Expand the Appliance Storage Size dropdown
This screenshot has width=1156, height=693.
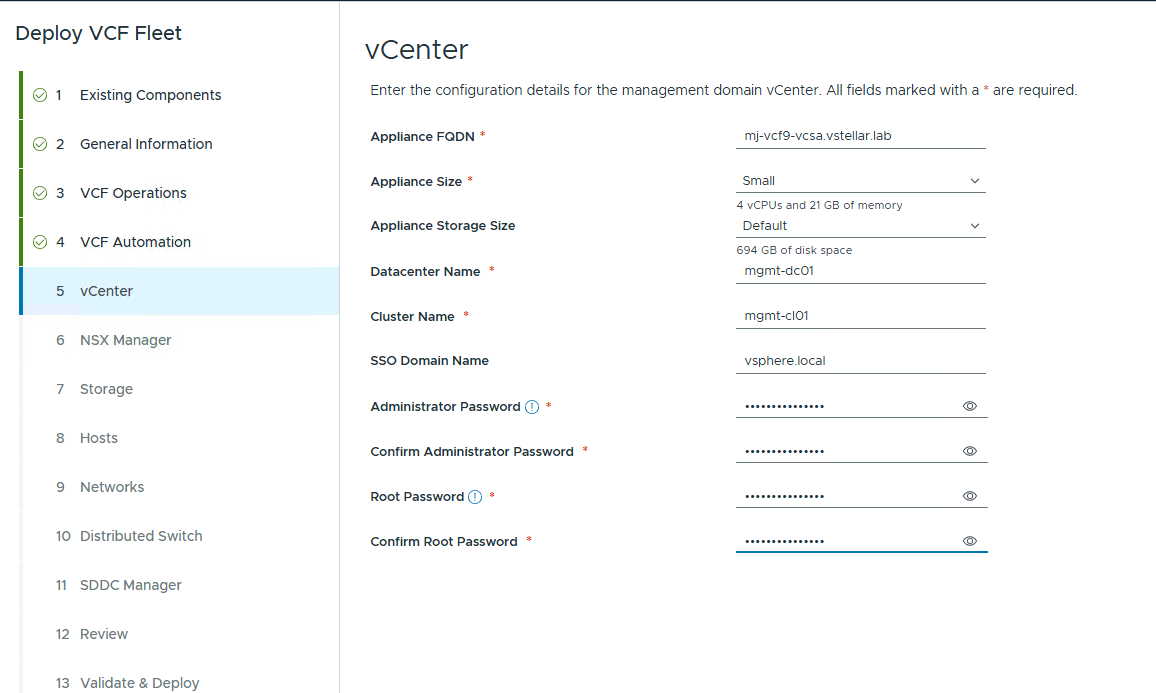pyautogui.click(x=860, y=226)
